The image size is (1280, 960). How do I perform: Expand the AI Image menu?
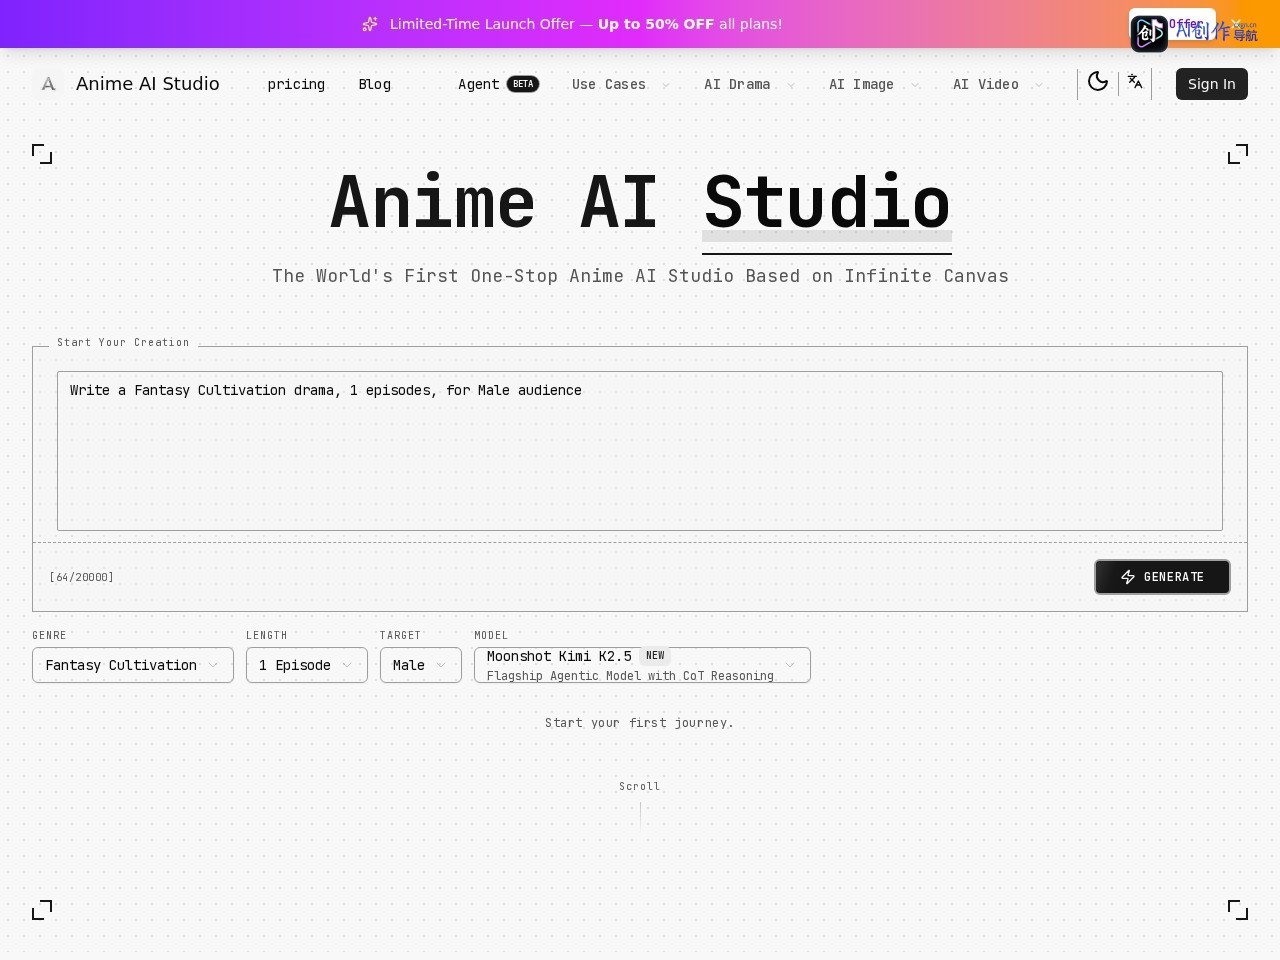[x=874, y=84]
